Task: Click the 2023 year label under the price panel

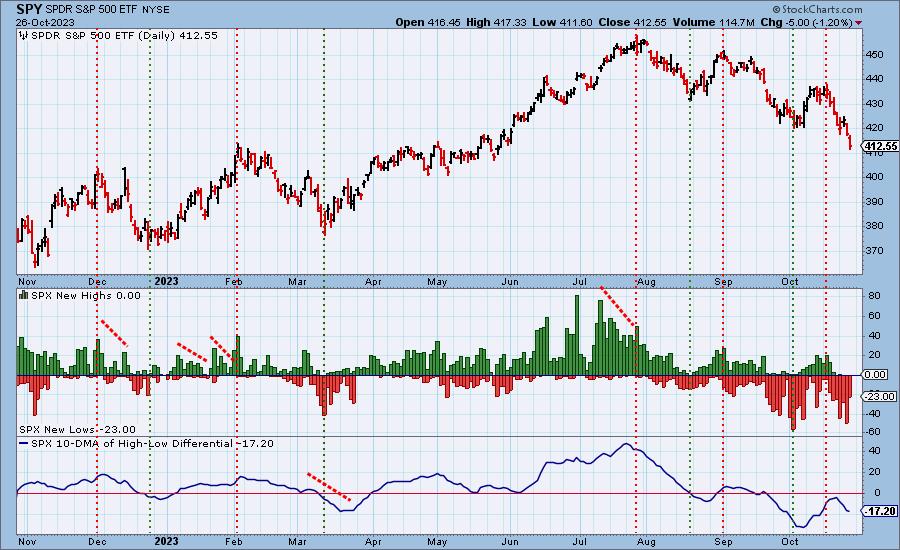Action: (166, 281)
